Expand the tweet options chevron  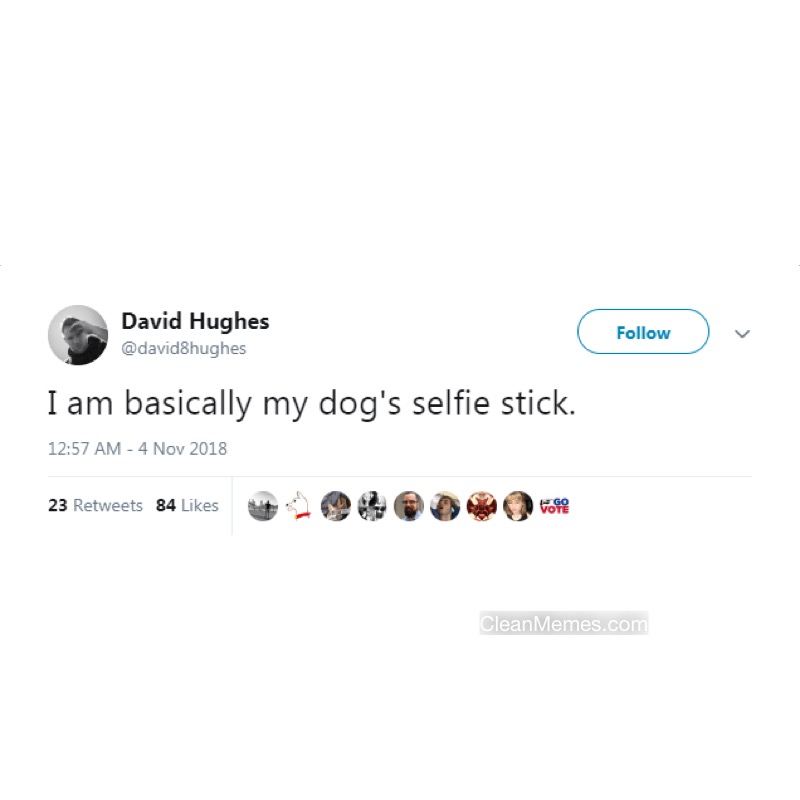click(742, 334)
